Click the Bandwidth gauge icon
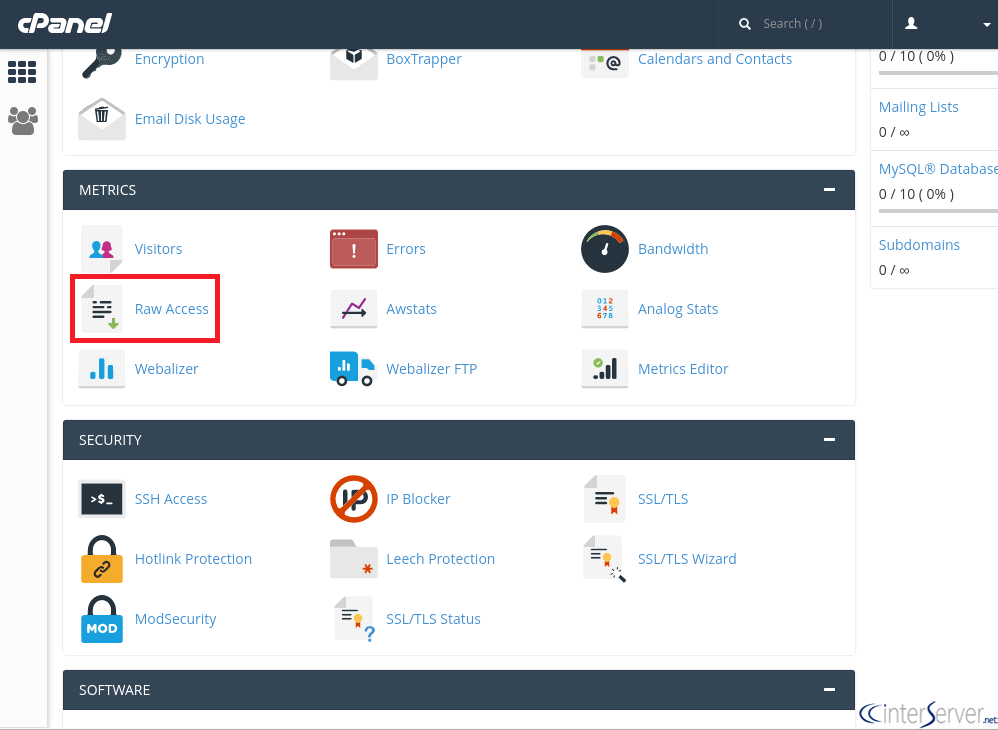 click(605, 249)
